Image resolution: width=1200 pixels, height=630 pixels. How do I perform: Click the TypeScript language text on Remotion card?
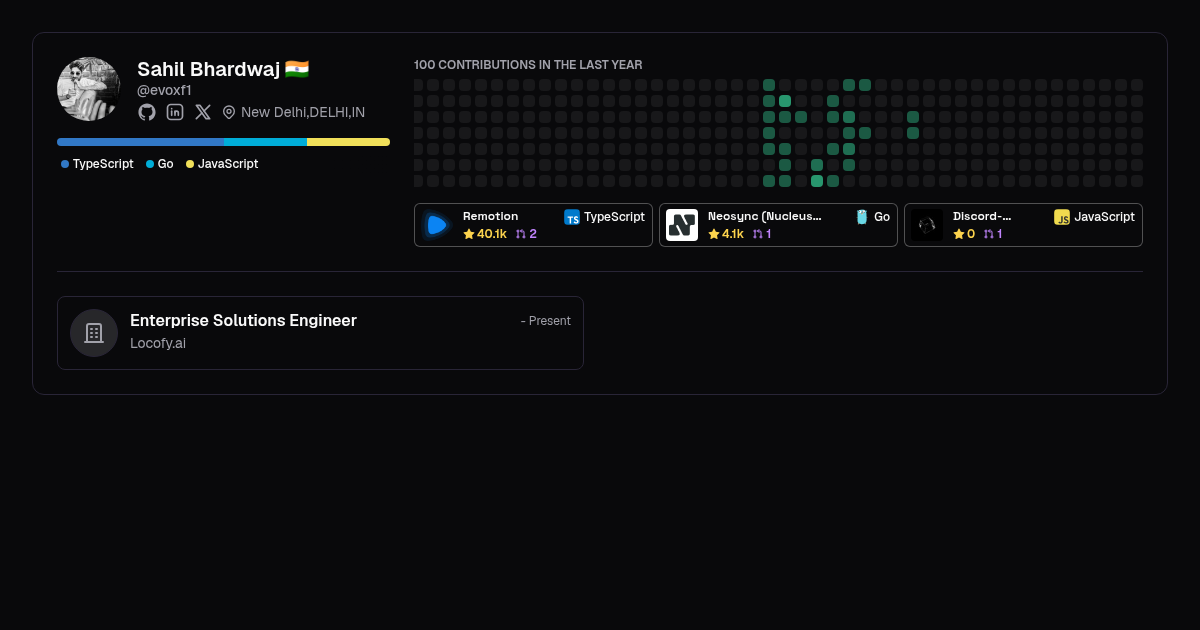(615, 217)
